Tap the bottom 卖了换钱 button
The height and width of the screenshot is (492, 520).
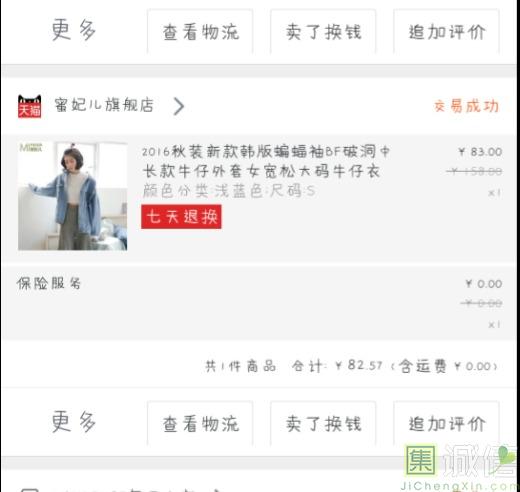coord(323,424)
